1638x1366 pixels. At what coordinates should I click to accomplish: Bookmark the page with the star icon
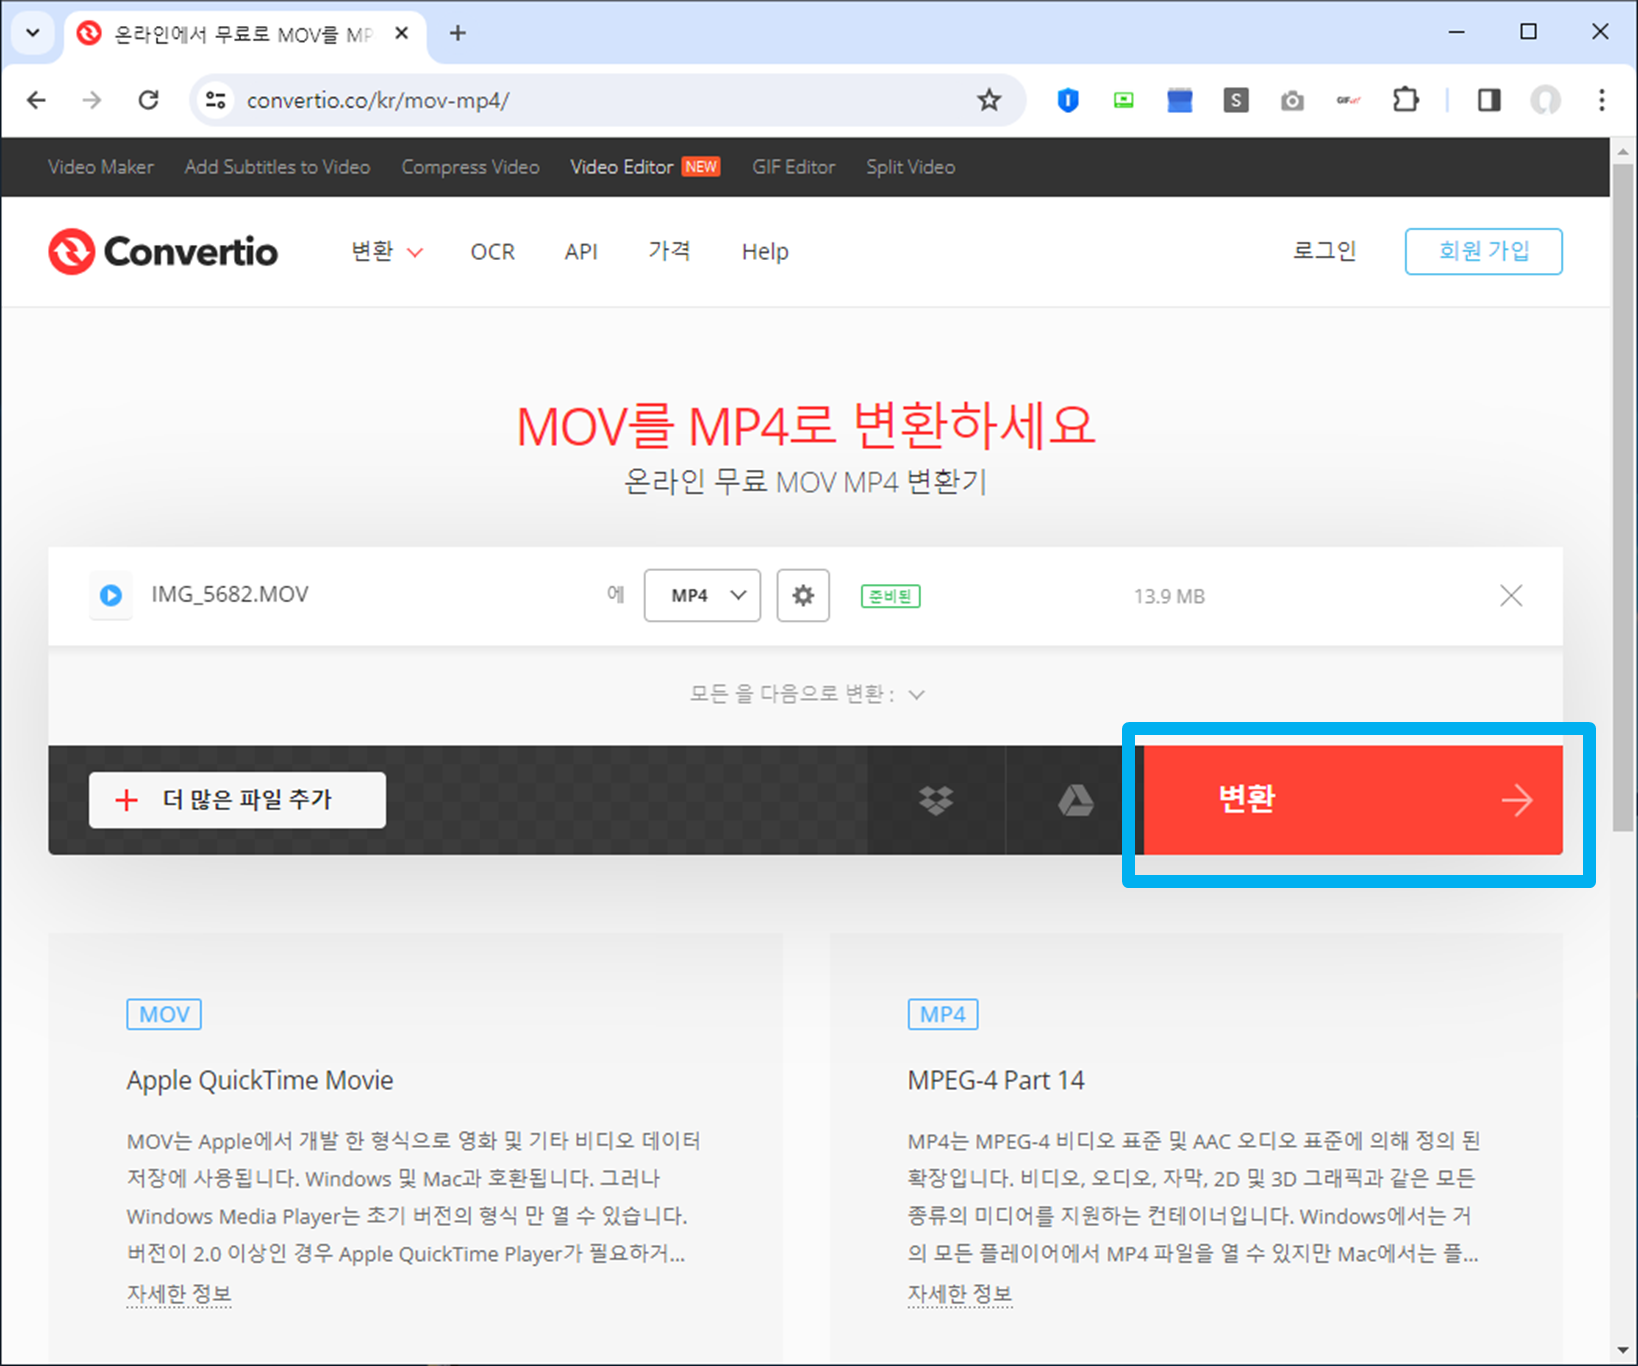click(x=989, y=100)
